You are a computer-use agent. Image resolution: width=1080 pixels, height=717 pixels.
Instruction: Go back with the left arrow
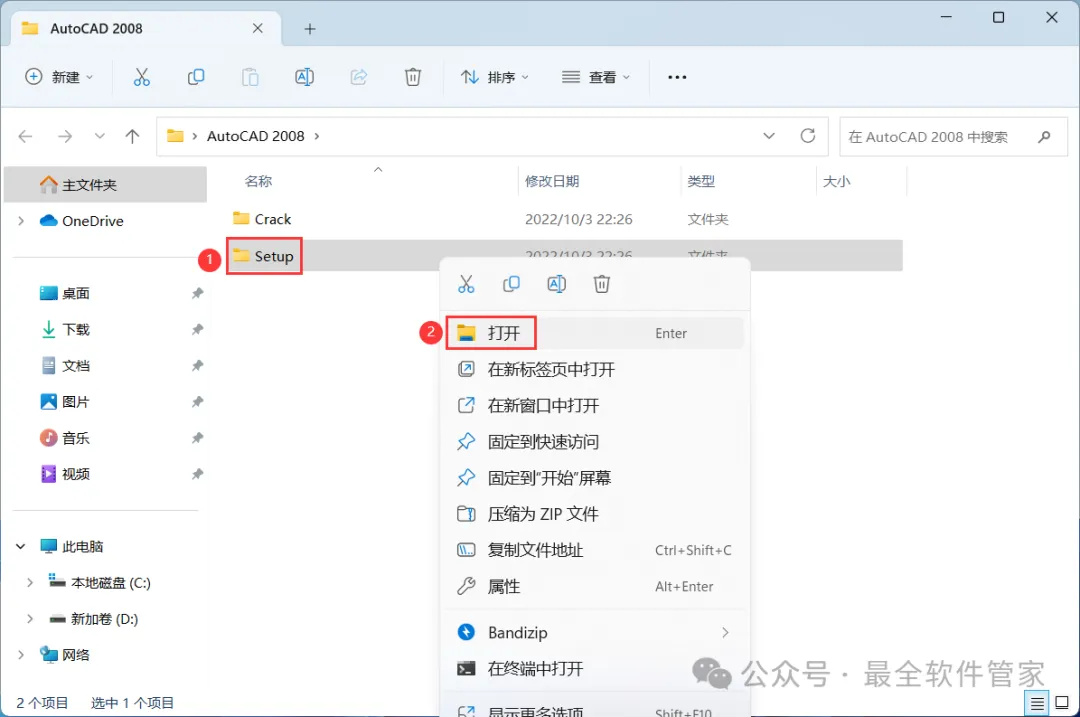25,136
